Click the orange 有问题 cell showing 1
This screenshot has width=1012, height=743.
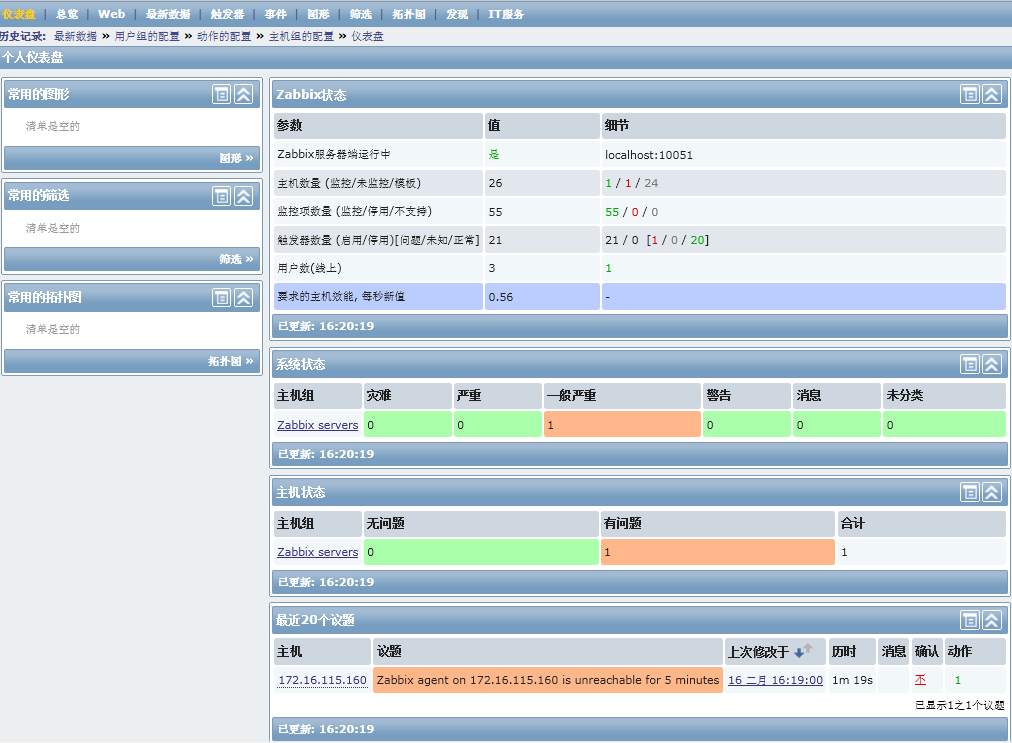pos(718,552)
